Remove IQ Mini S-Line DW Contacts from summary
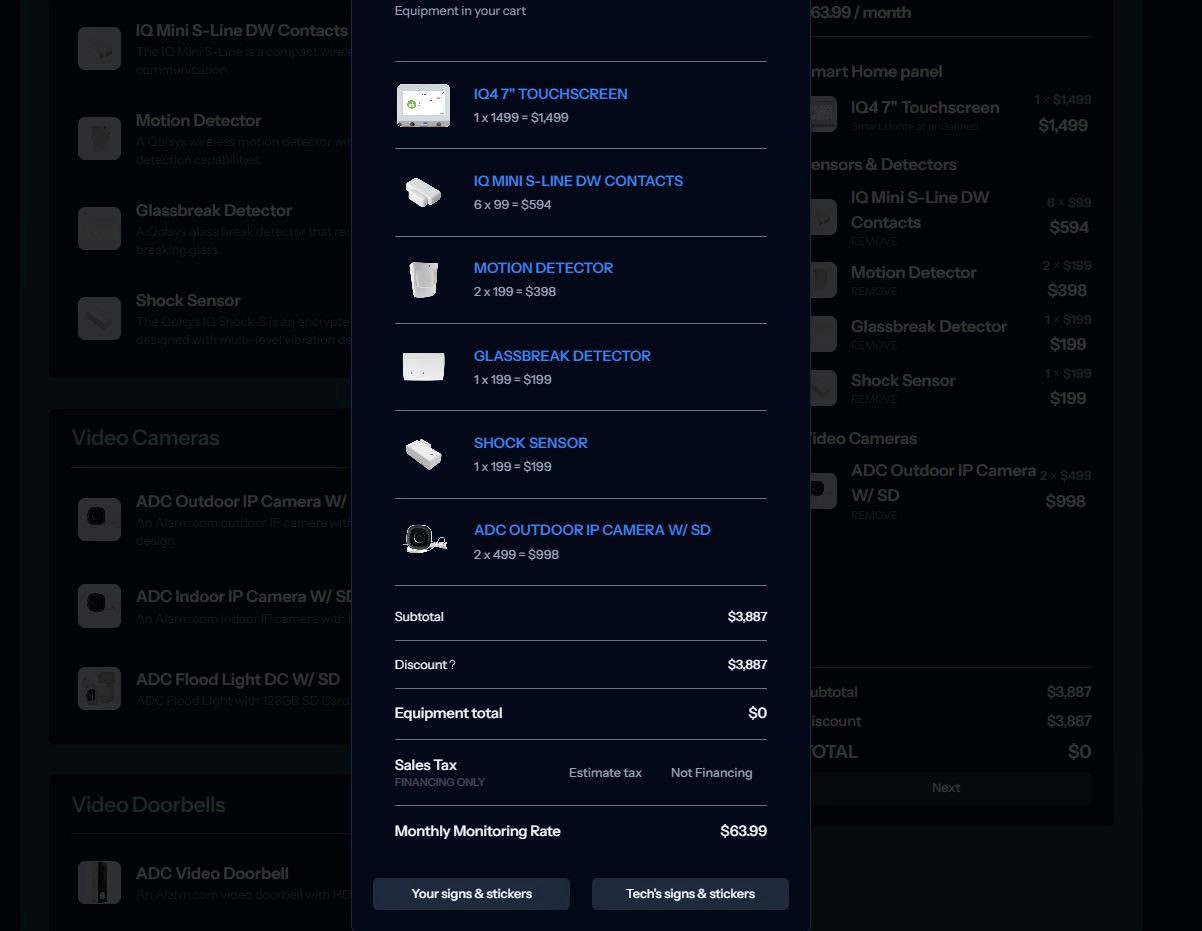The height and width of the screenshot is (931, 1202). click(874, 242)
